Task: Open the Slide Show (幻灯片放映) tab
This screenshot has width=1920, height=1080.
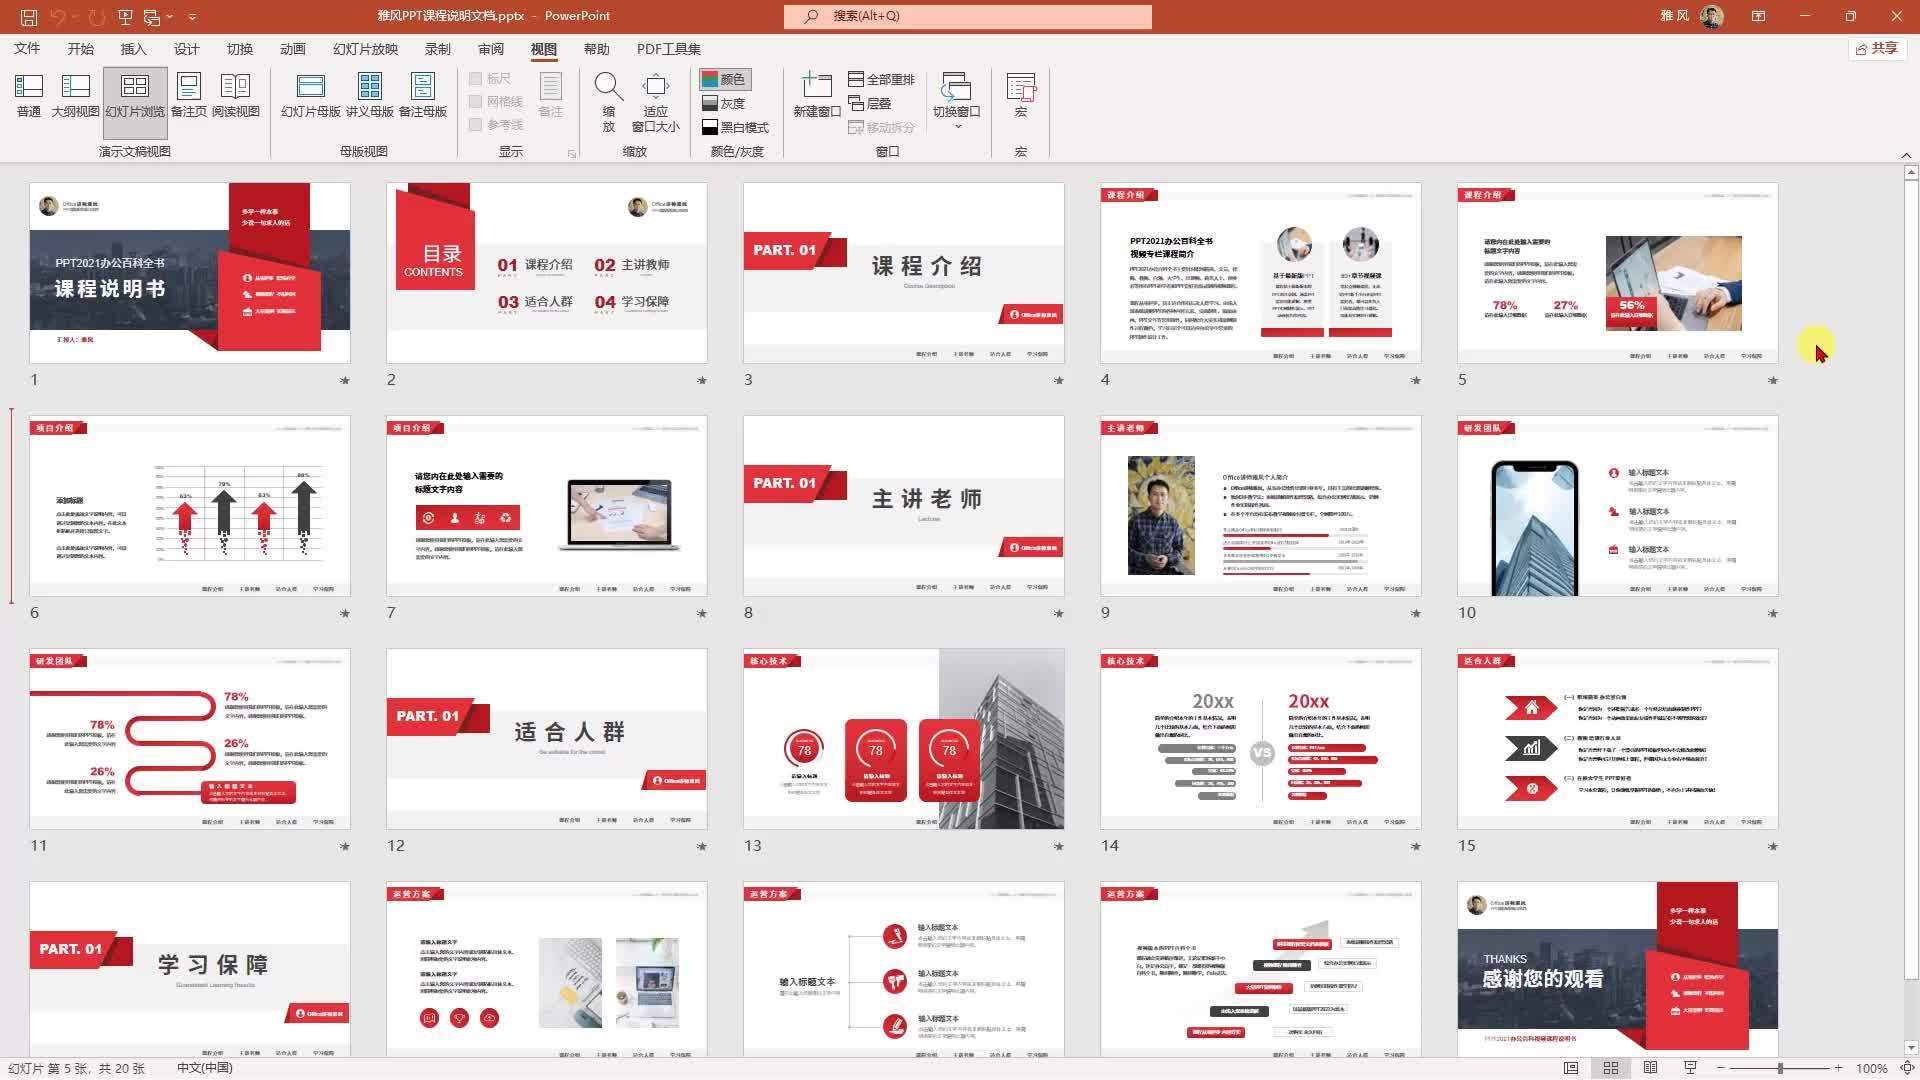Action: click(x=365, y=49)
